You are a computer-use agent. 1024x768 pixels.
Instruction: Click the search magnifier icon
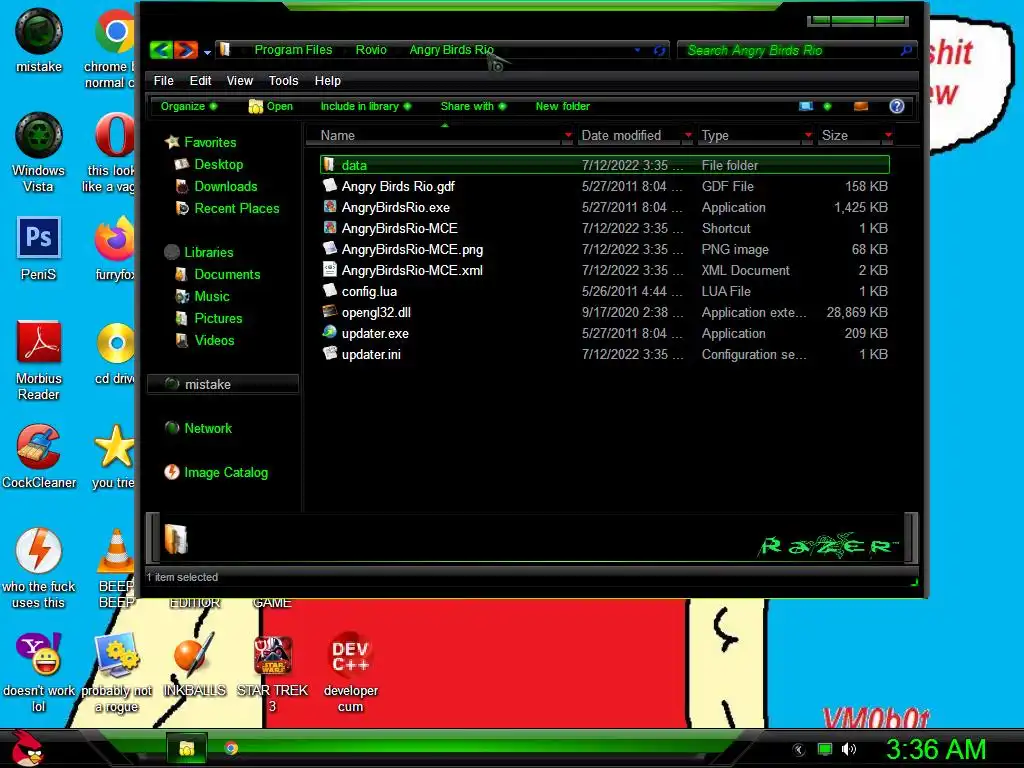pos(906,50)
